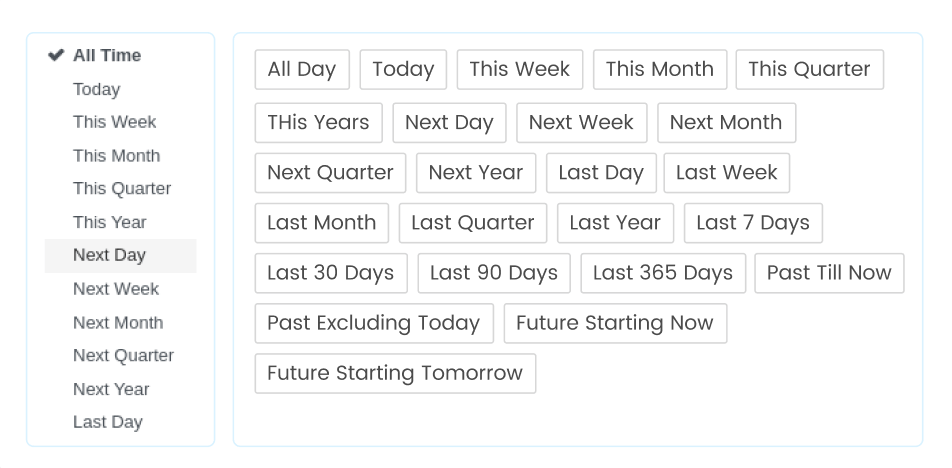Select Last Day in the left list

pos(107,422)
